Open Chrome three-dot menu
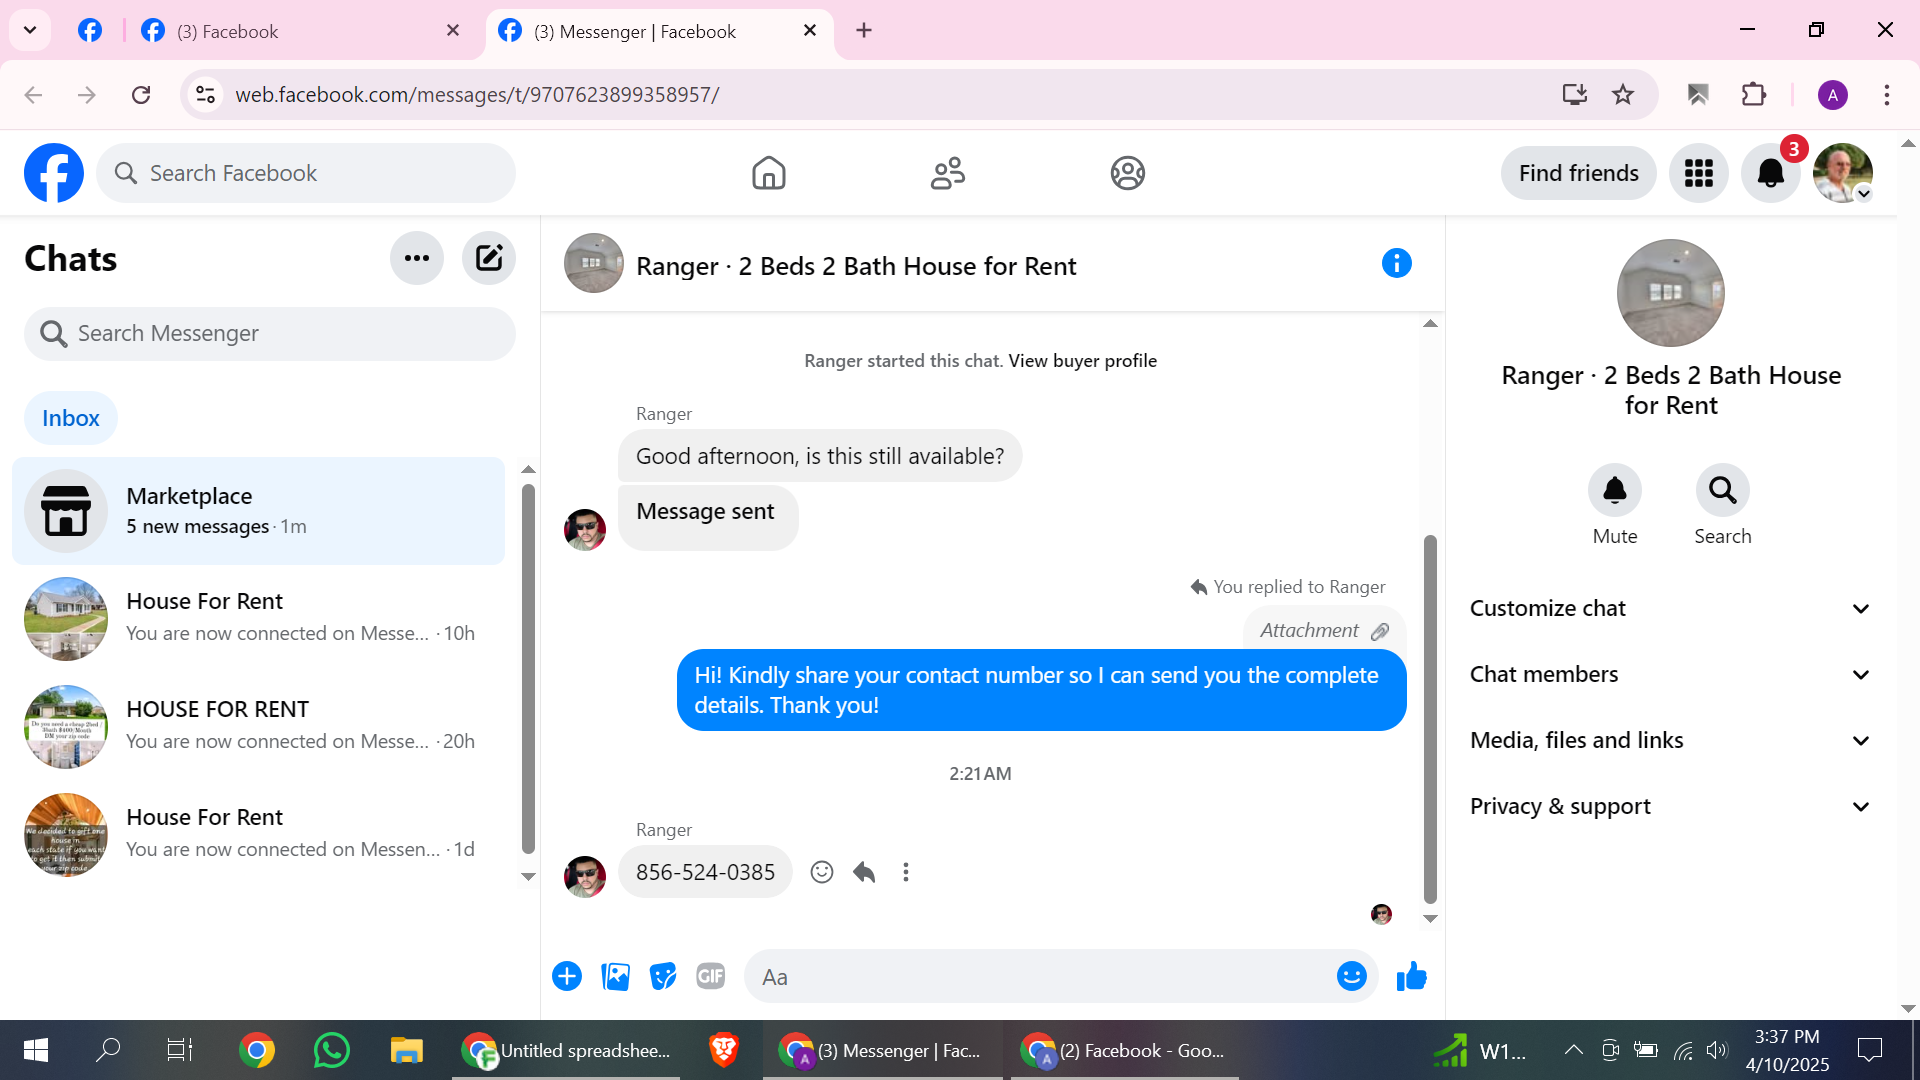This screenshot has width=1920, height=1080. pos(1887,95)
